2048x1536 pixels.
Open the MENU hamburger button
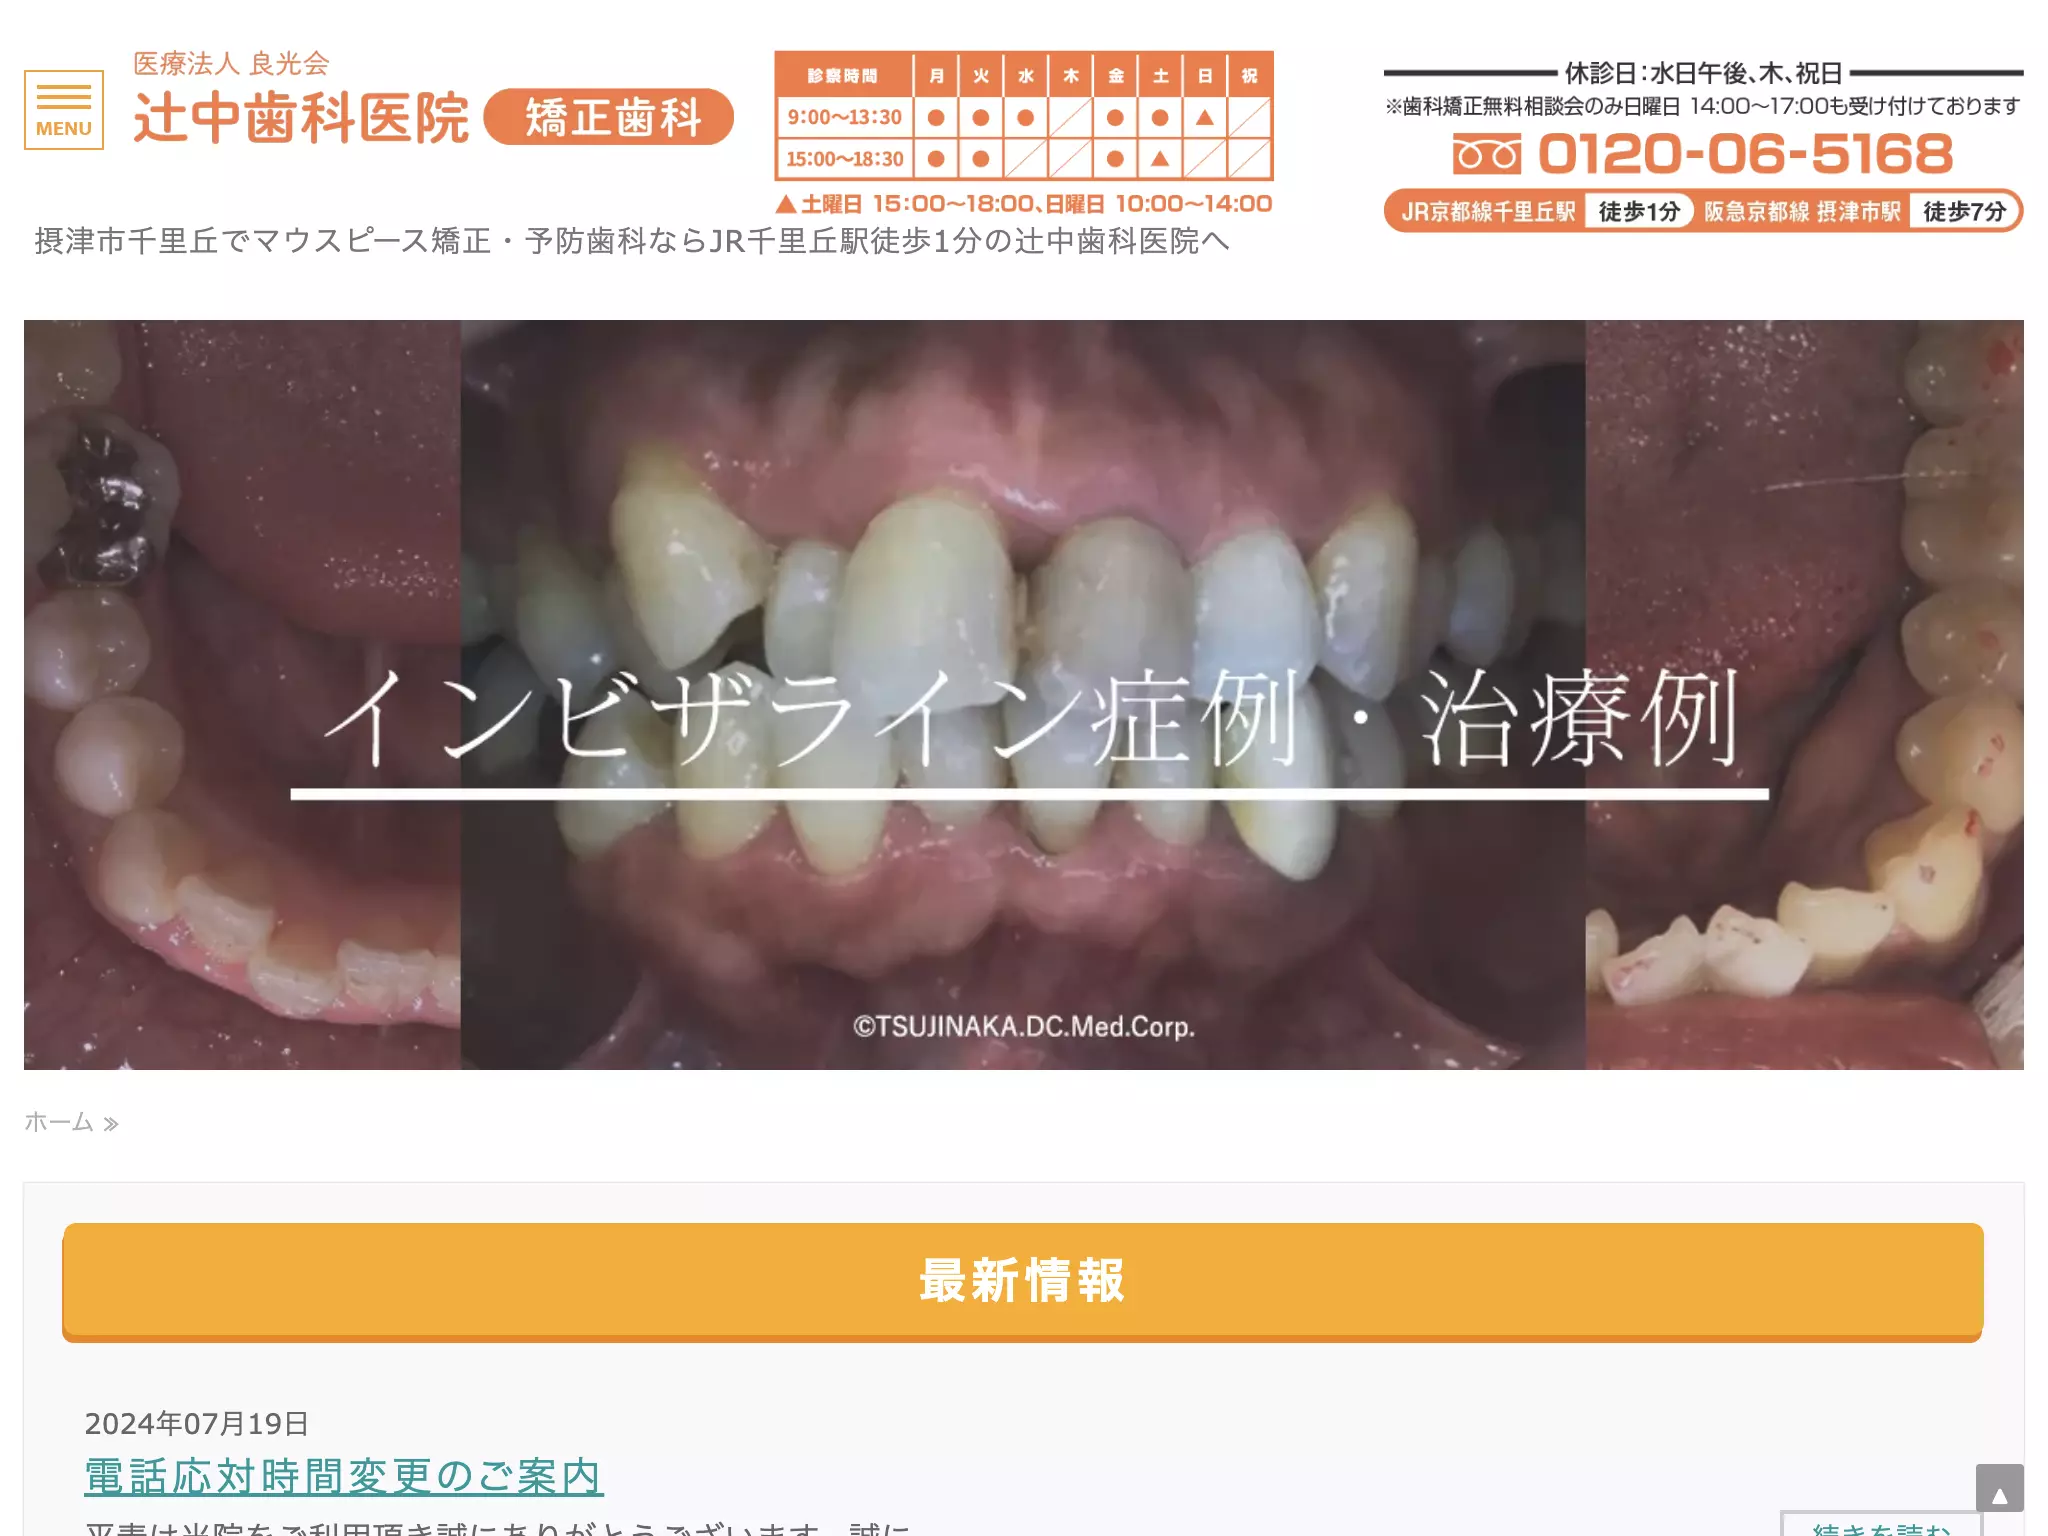(x=64, y=110)
